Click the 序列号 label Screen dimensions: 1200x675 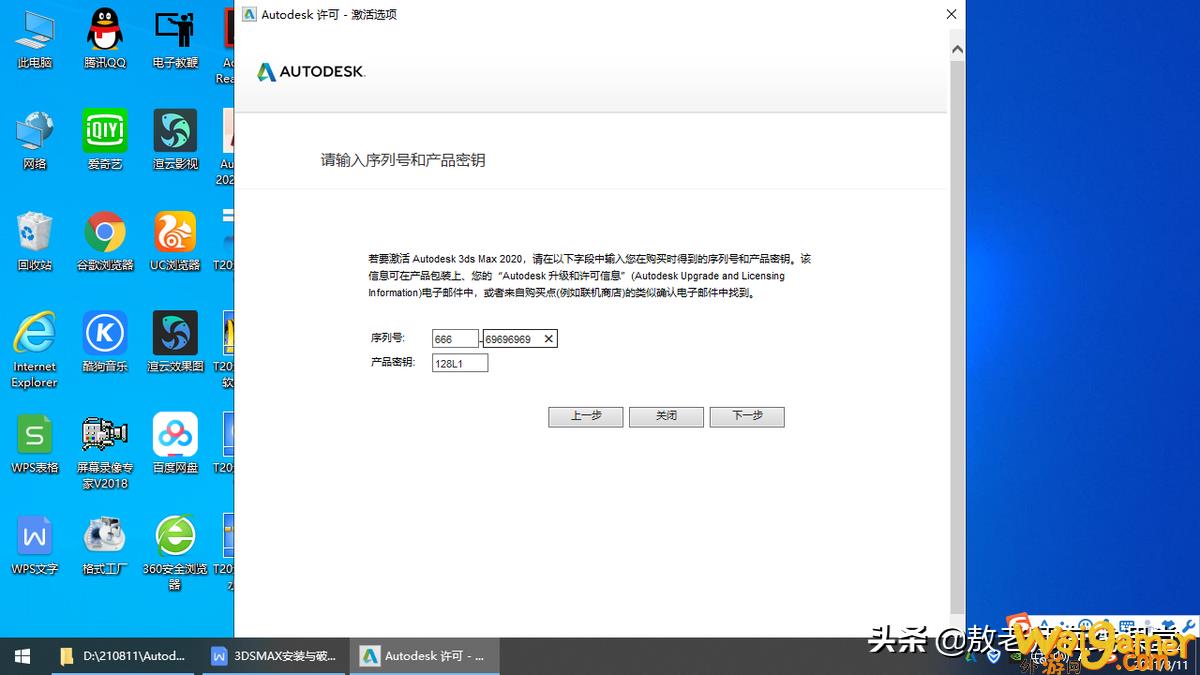click(387, 339)
